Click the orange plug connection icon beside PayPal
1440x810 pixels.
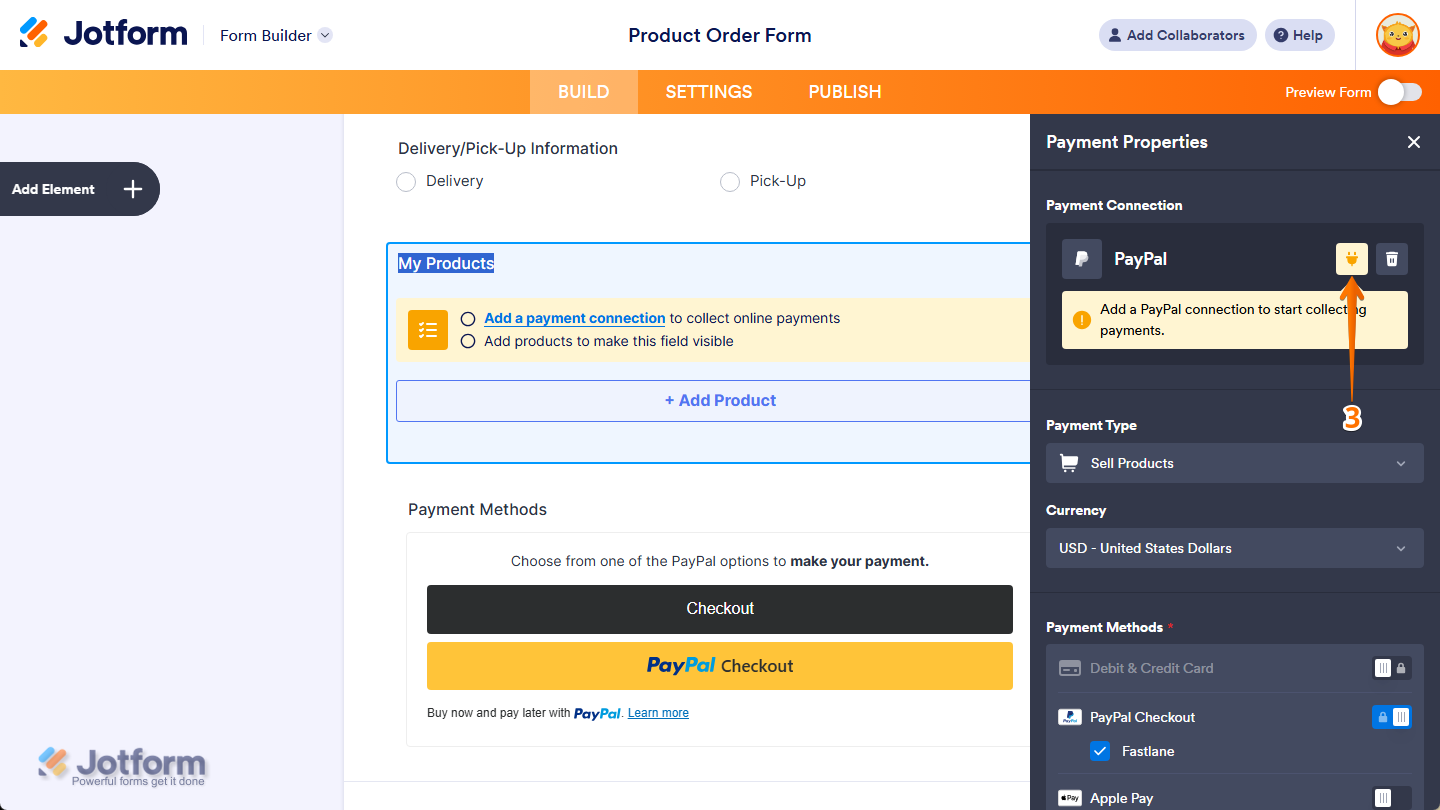point(1351,258)
